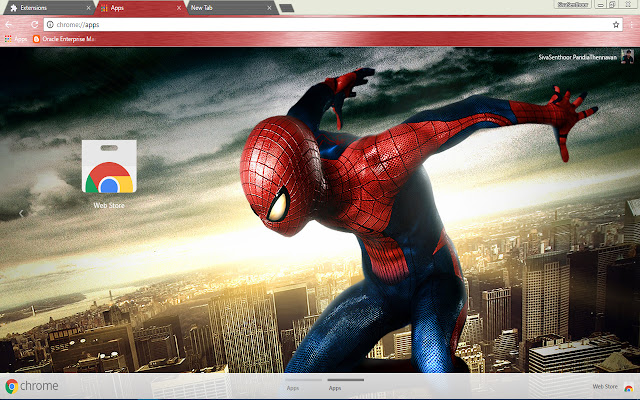The width and height of the screenshot is (640, 400).
Task: Go back with the back arrow
Action: point(9,24)
